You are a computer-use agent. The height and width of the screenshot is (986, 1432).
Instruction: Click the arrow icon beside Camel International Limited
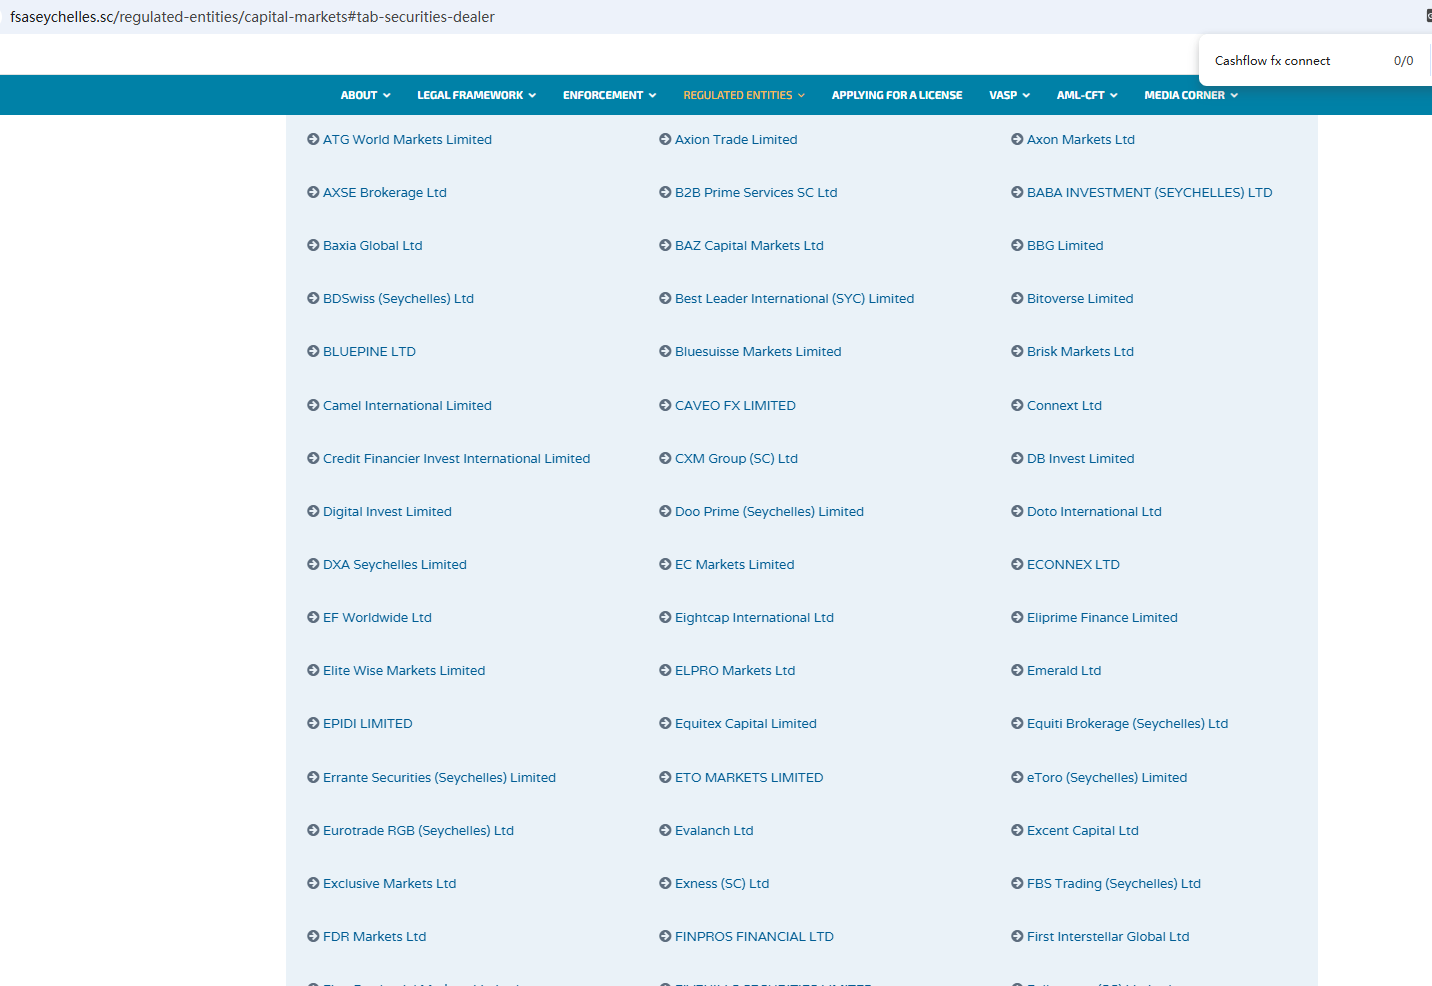tap(313, 406)
